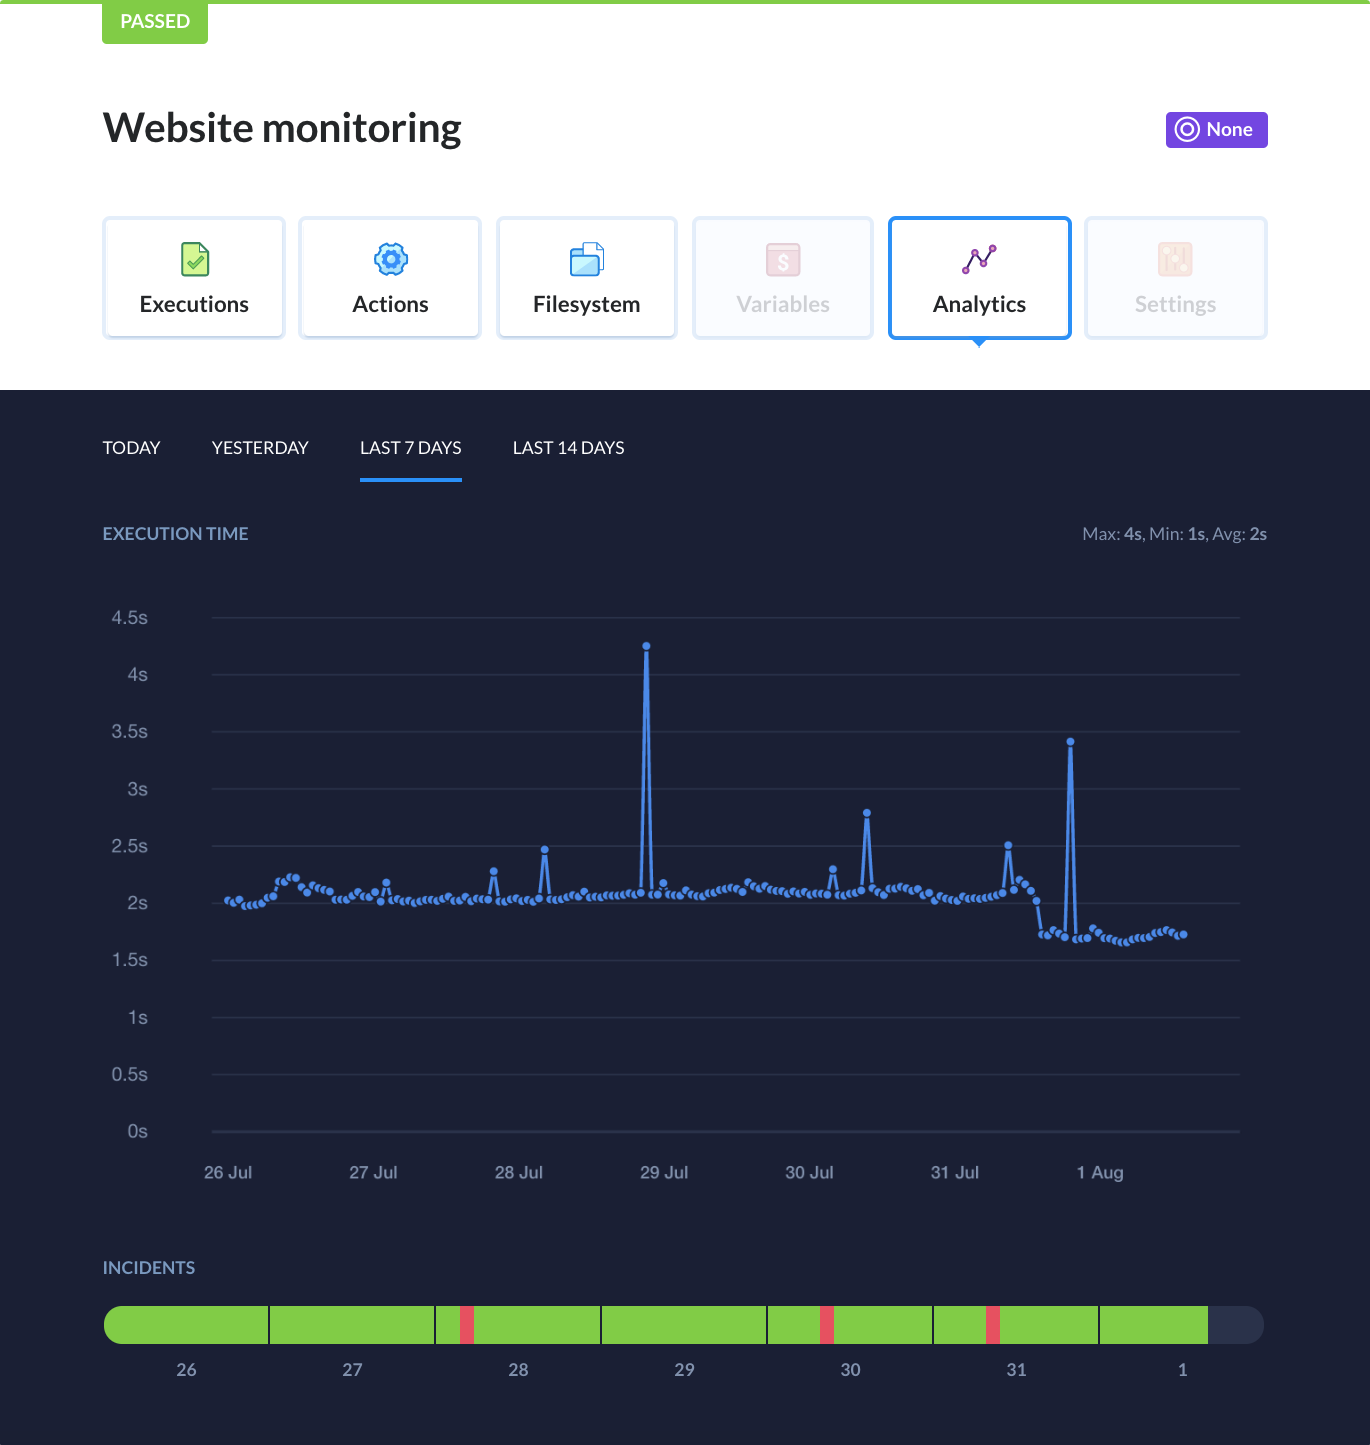Click the PASSED status badge
Screen dimensions: 1370x1445
pyautogui.click(x=155, y=22)
